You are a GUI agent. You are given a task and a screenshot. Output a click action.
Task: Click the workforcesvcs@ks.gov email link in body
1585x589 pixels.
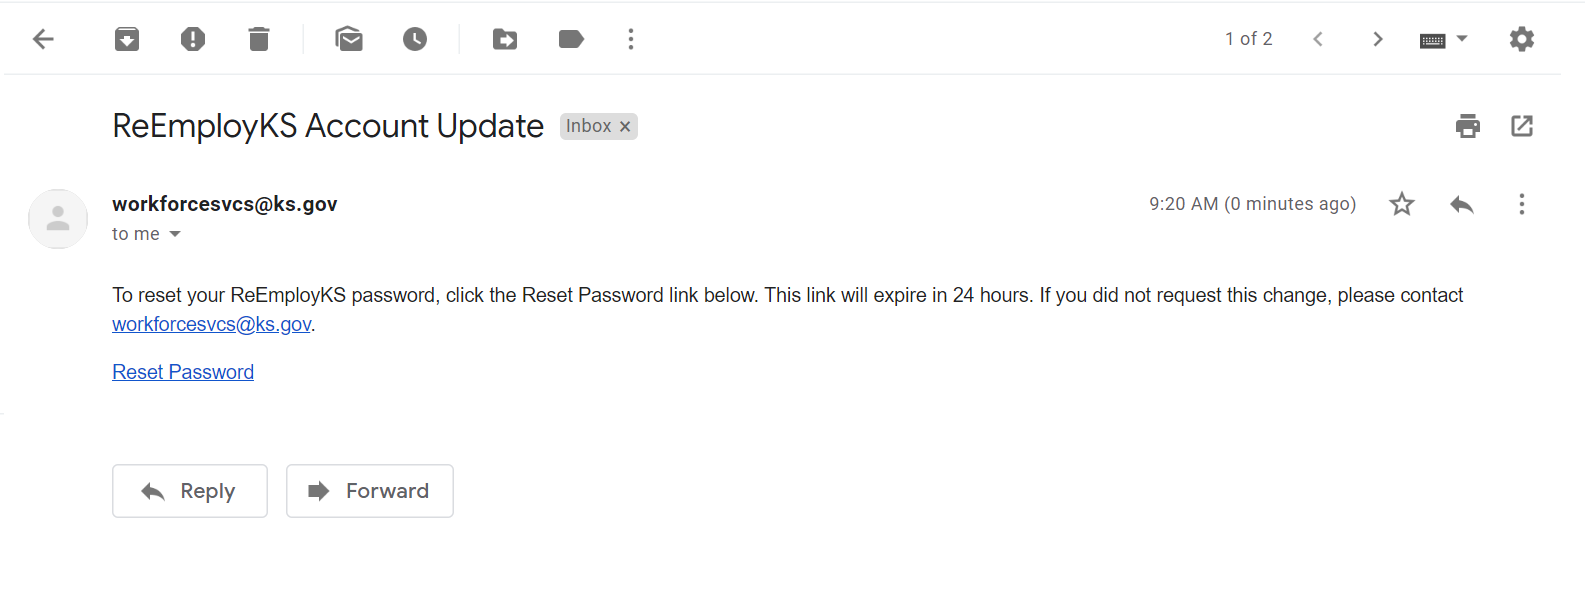point(211,324)
